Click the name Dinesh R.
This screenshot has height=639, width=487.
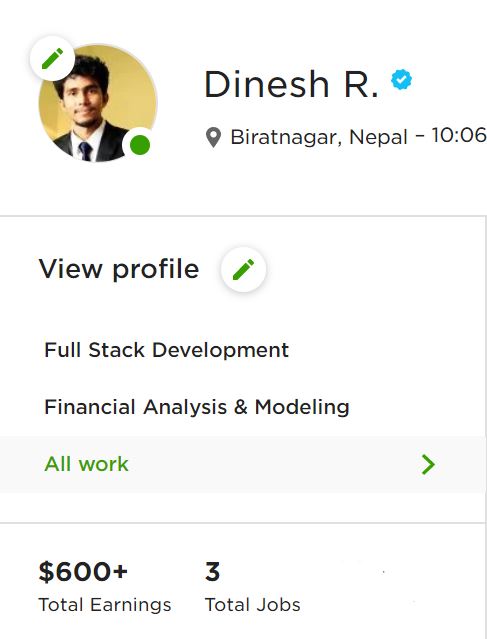click(x=291, y=84)
